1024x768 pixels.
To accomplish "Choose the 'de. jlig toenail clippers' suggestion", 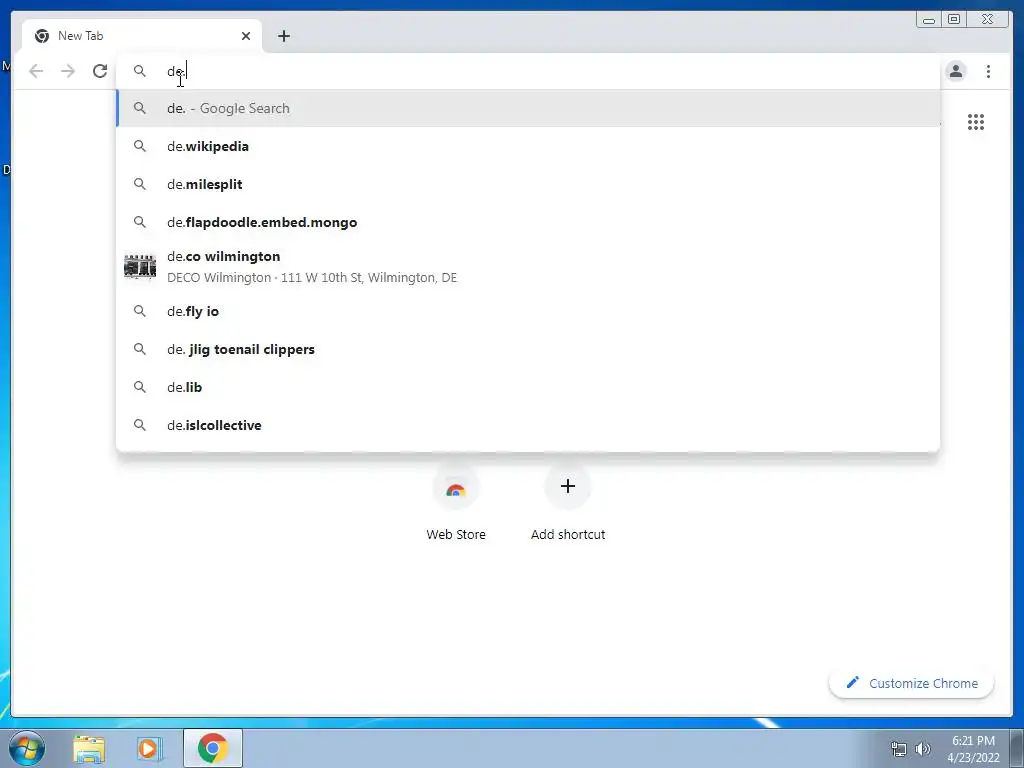I will pos(528,349).
